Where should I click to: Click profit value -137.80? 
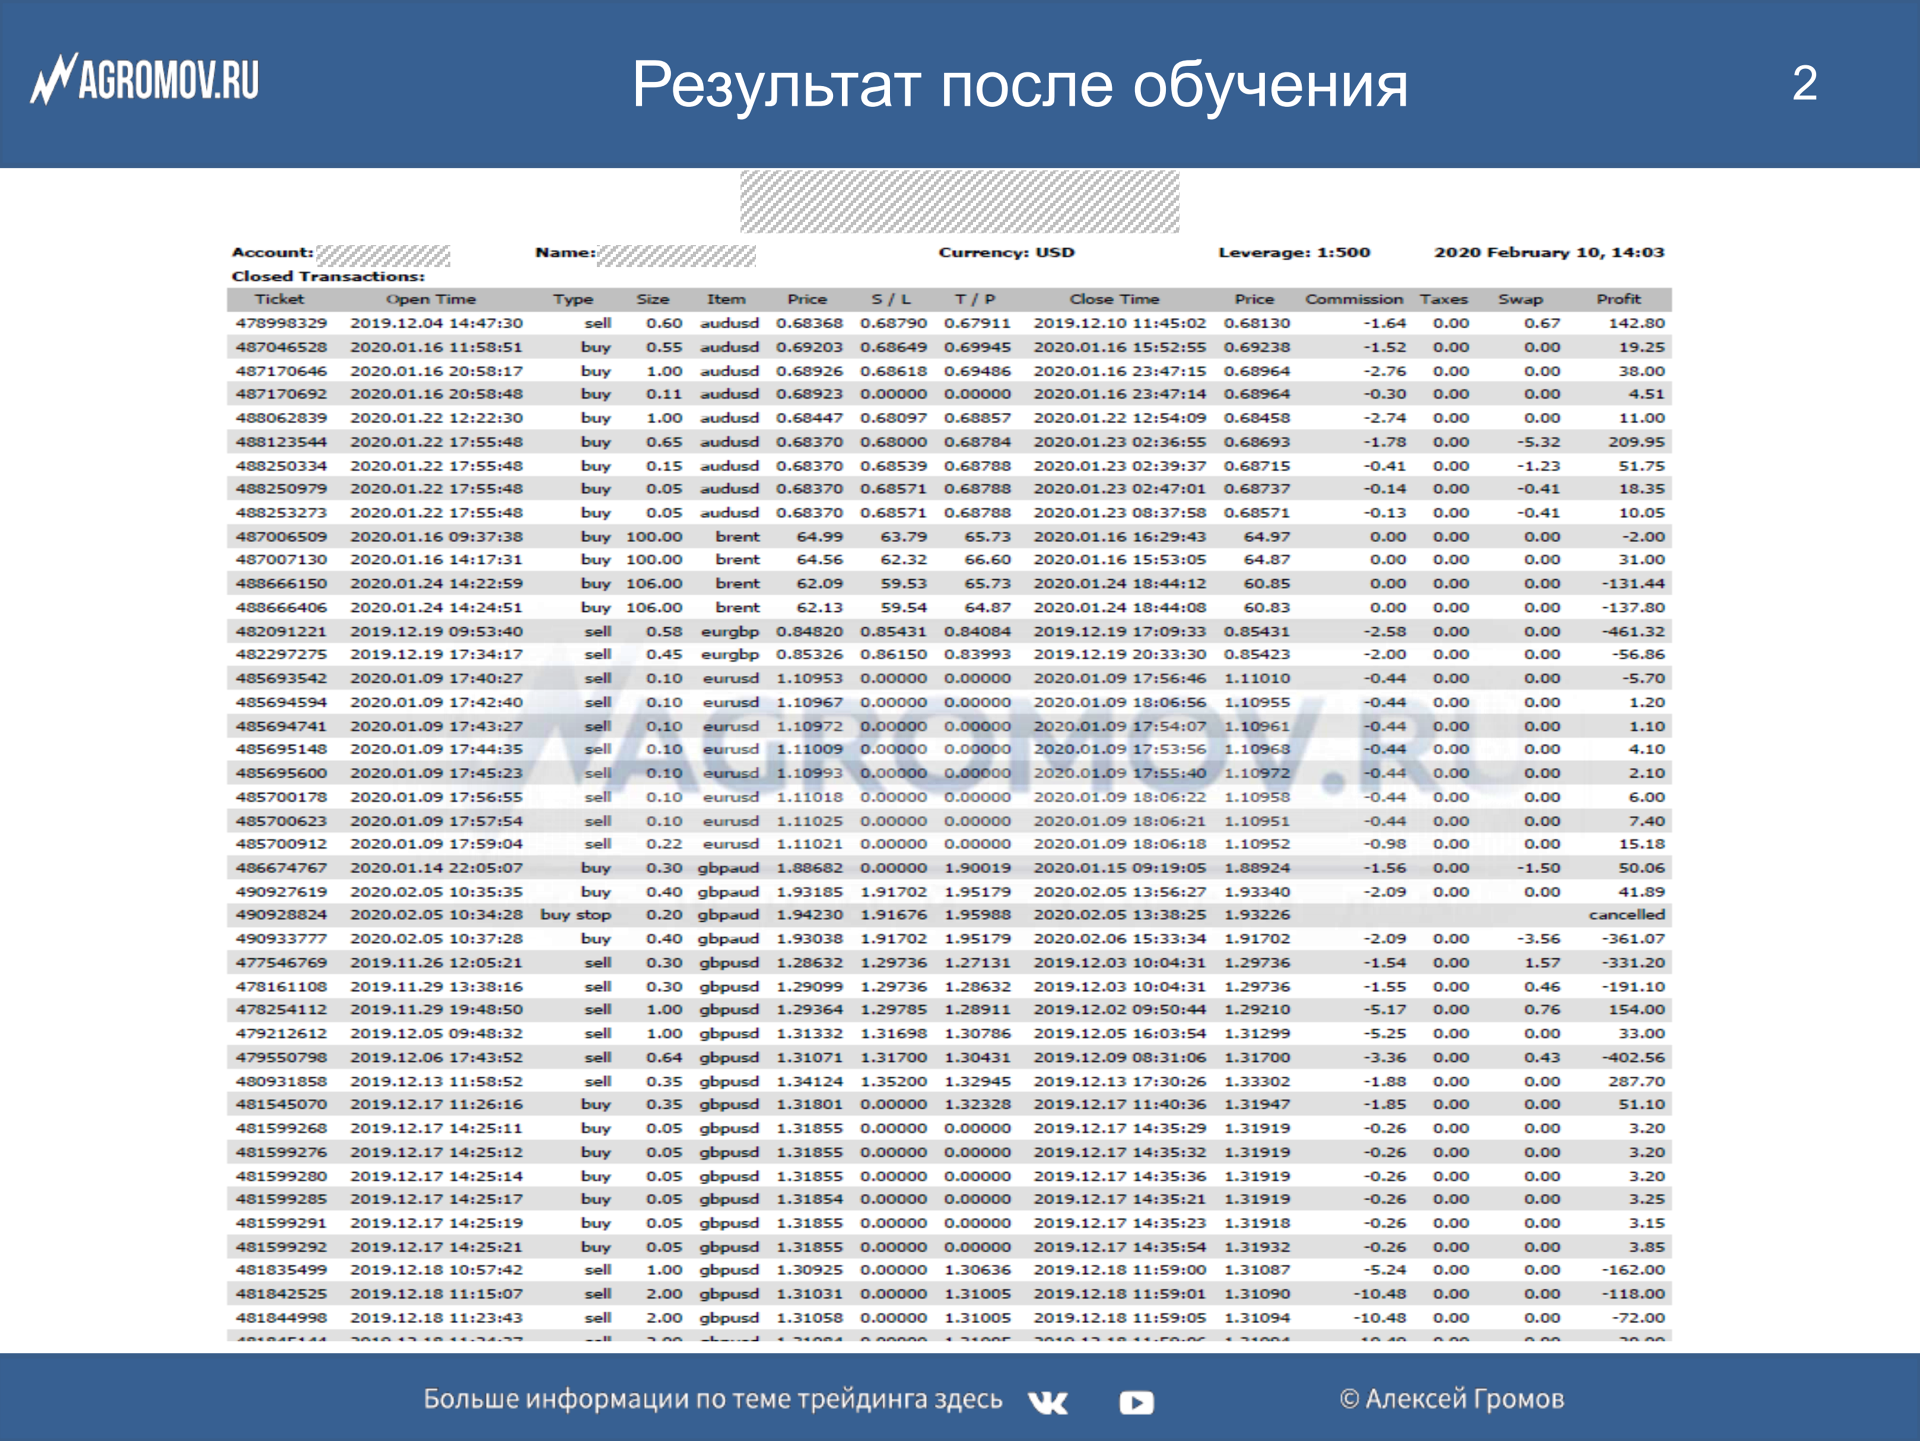coord(1633,607)
